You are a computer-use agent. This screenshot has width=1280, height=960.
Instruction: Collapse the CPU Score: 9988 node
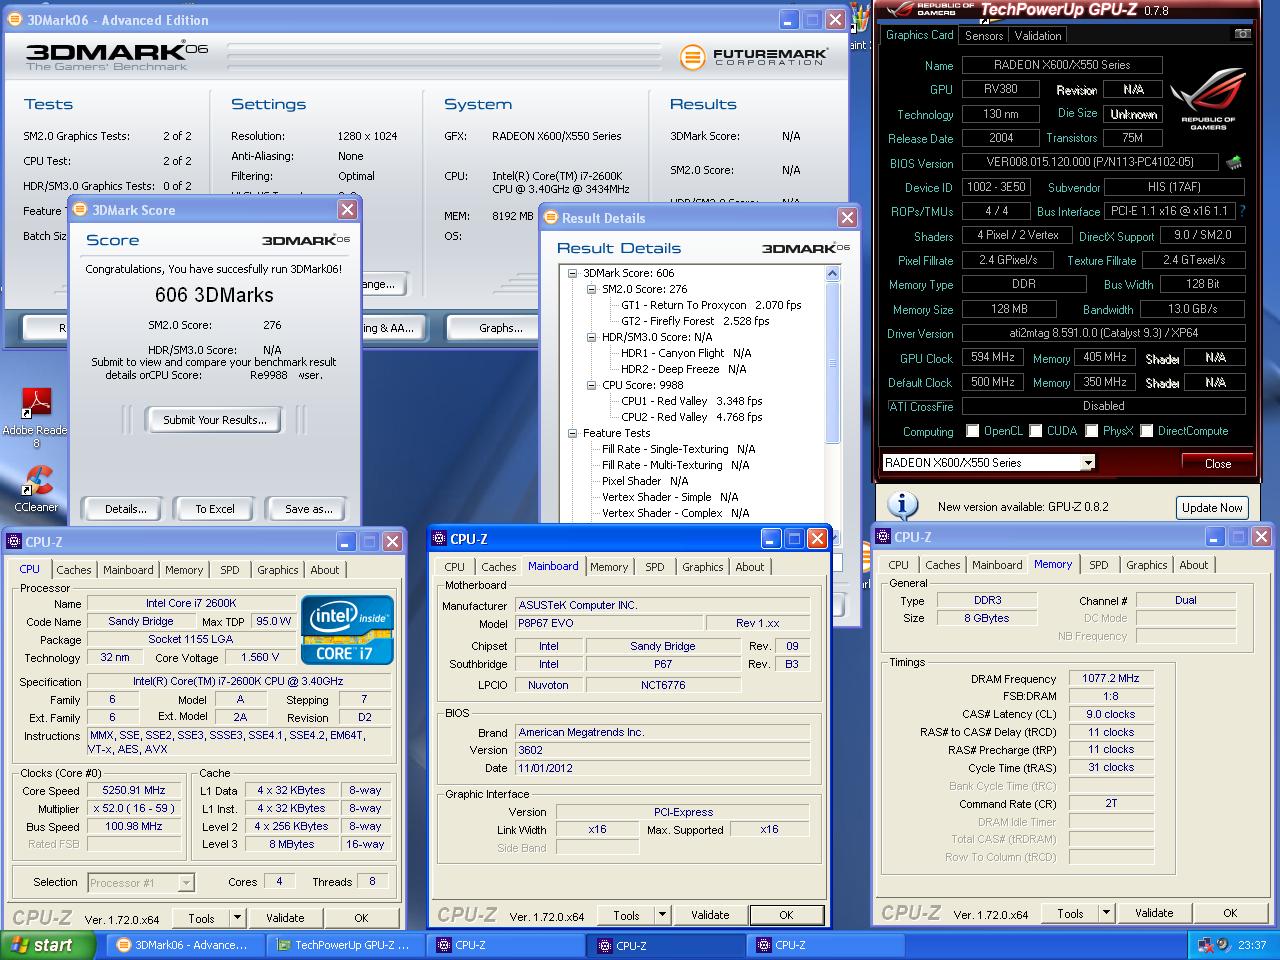tap(592, 385)
